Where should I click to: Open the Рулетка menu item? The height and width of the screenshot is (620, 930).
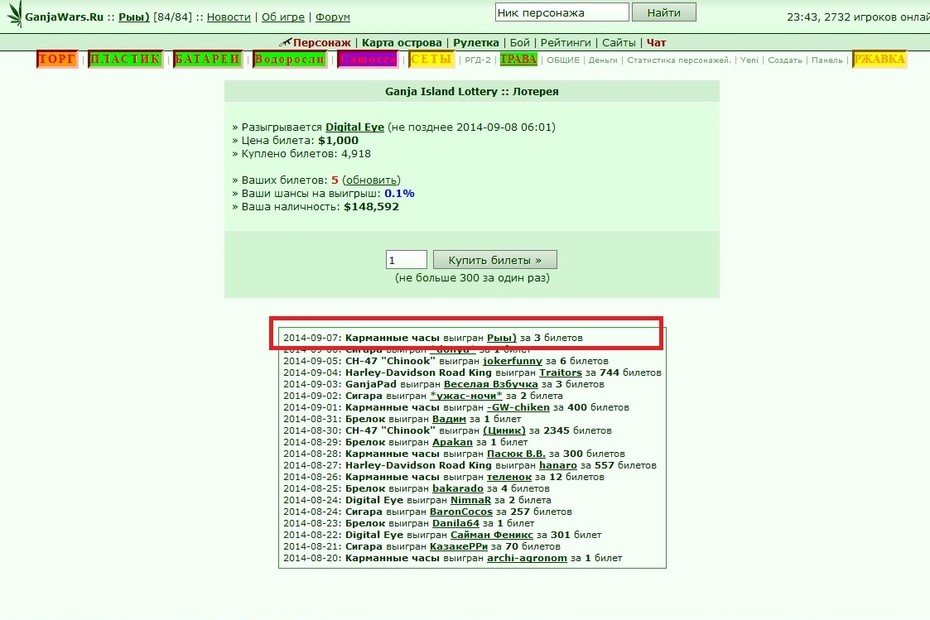click(x=476, y=43)
